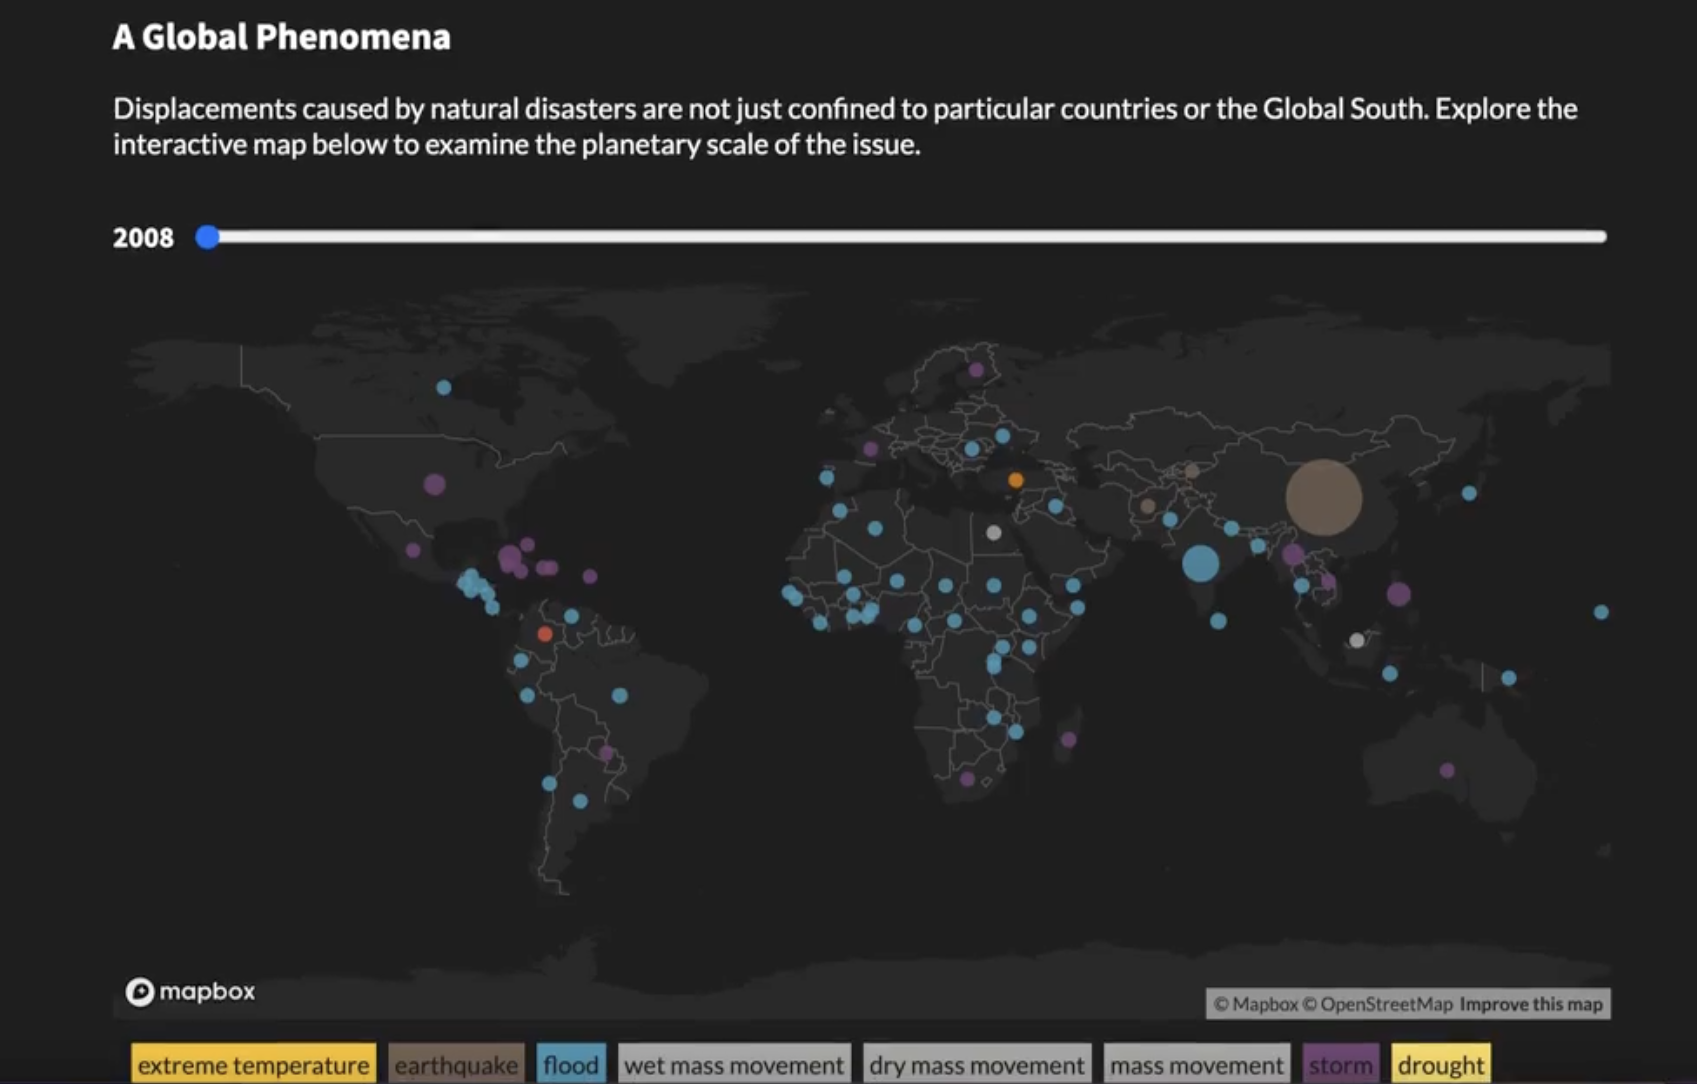Image resolution: width=1697 pixels, height=1084 pixels.
Task: Click the red-orange marker in Colombia
Action: point(545,634)
